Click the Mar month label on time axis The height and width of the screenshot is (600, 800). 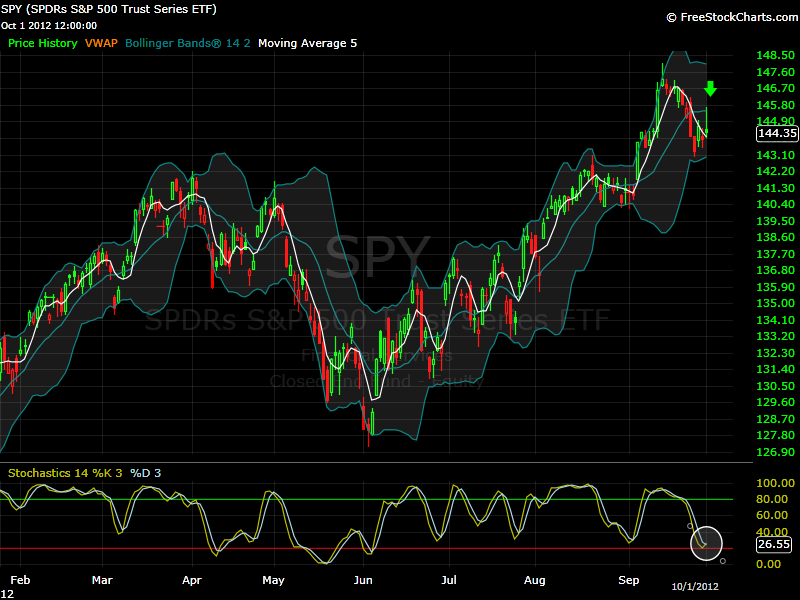[x=102, y=580]
